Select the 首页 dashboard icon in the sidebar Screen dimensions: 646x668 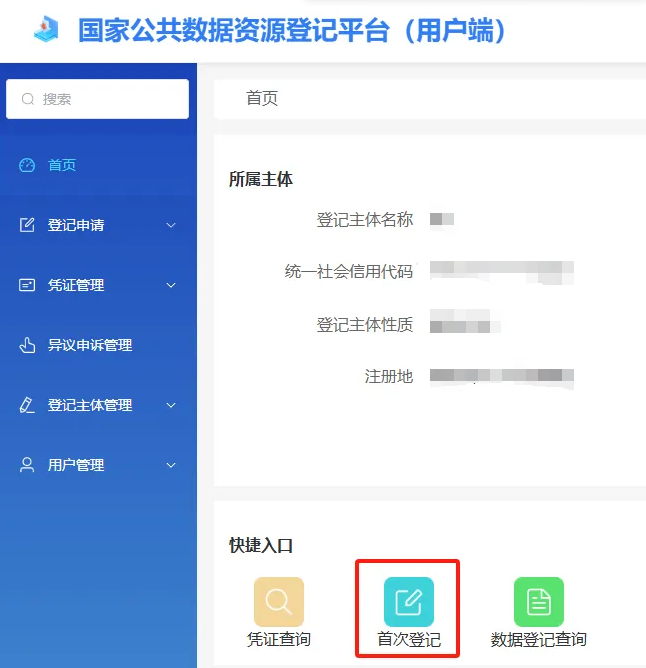27,165
